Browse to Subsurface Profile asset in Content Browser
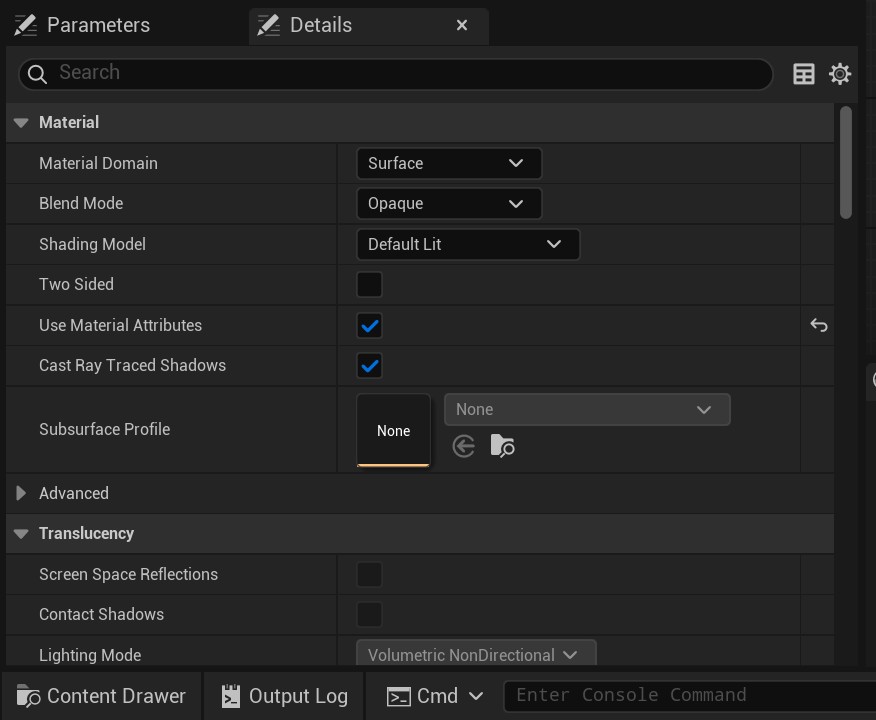876x720 pixels. tap(502, 446)
